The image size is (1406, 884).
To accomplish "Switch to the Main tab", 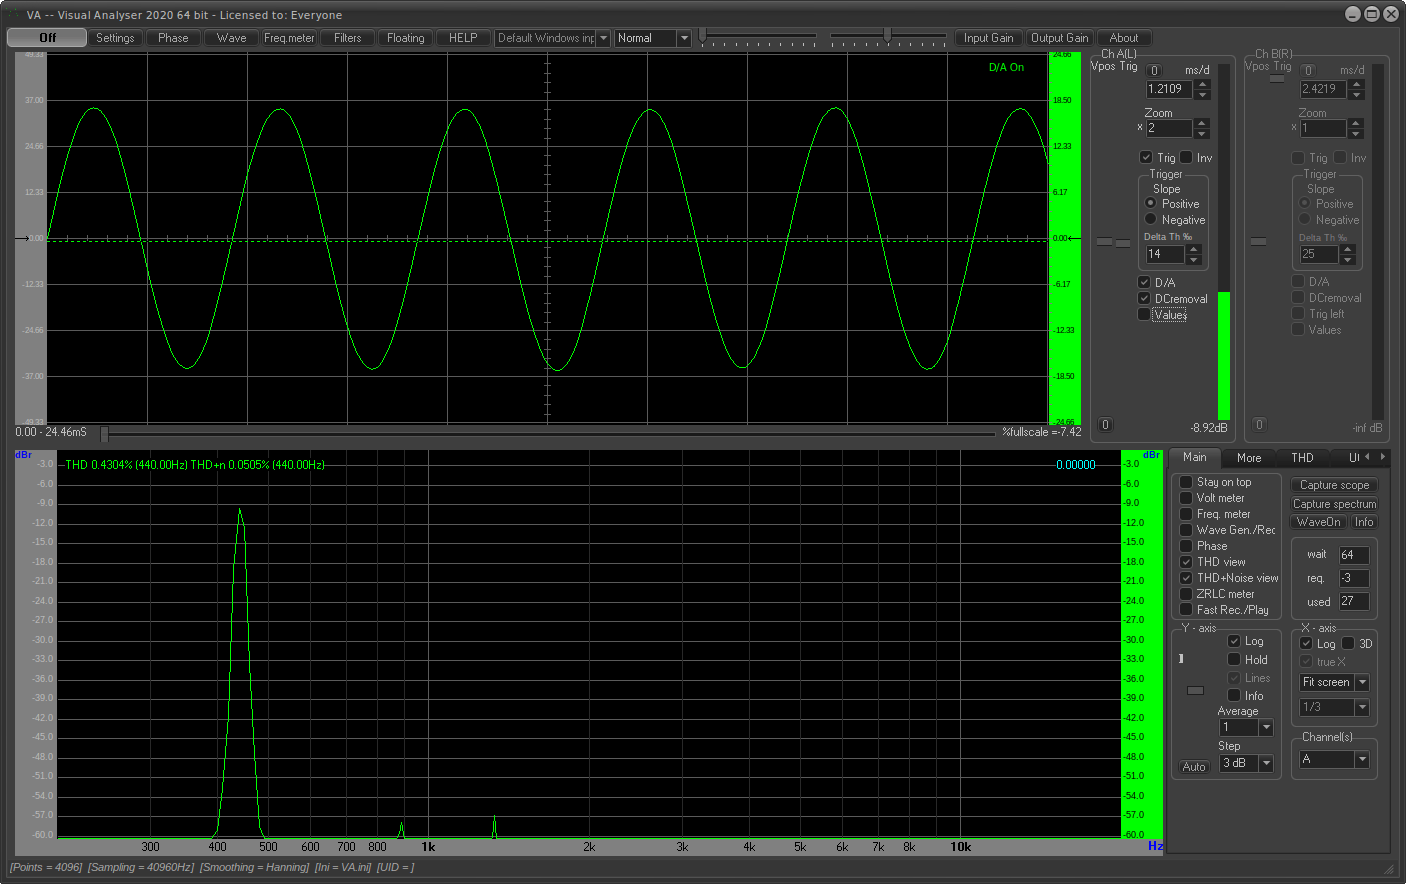I will coord(1195,457).
